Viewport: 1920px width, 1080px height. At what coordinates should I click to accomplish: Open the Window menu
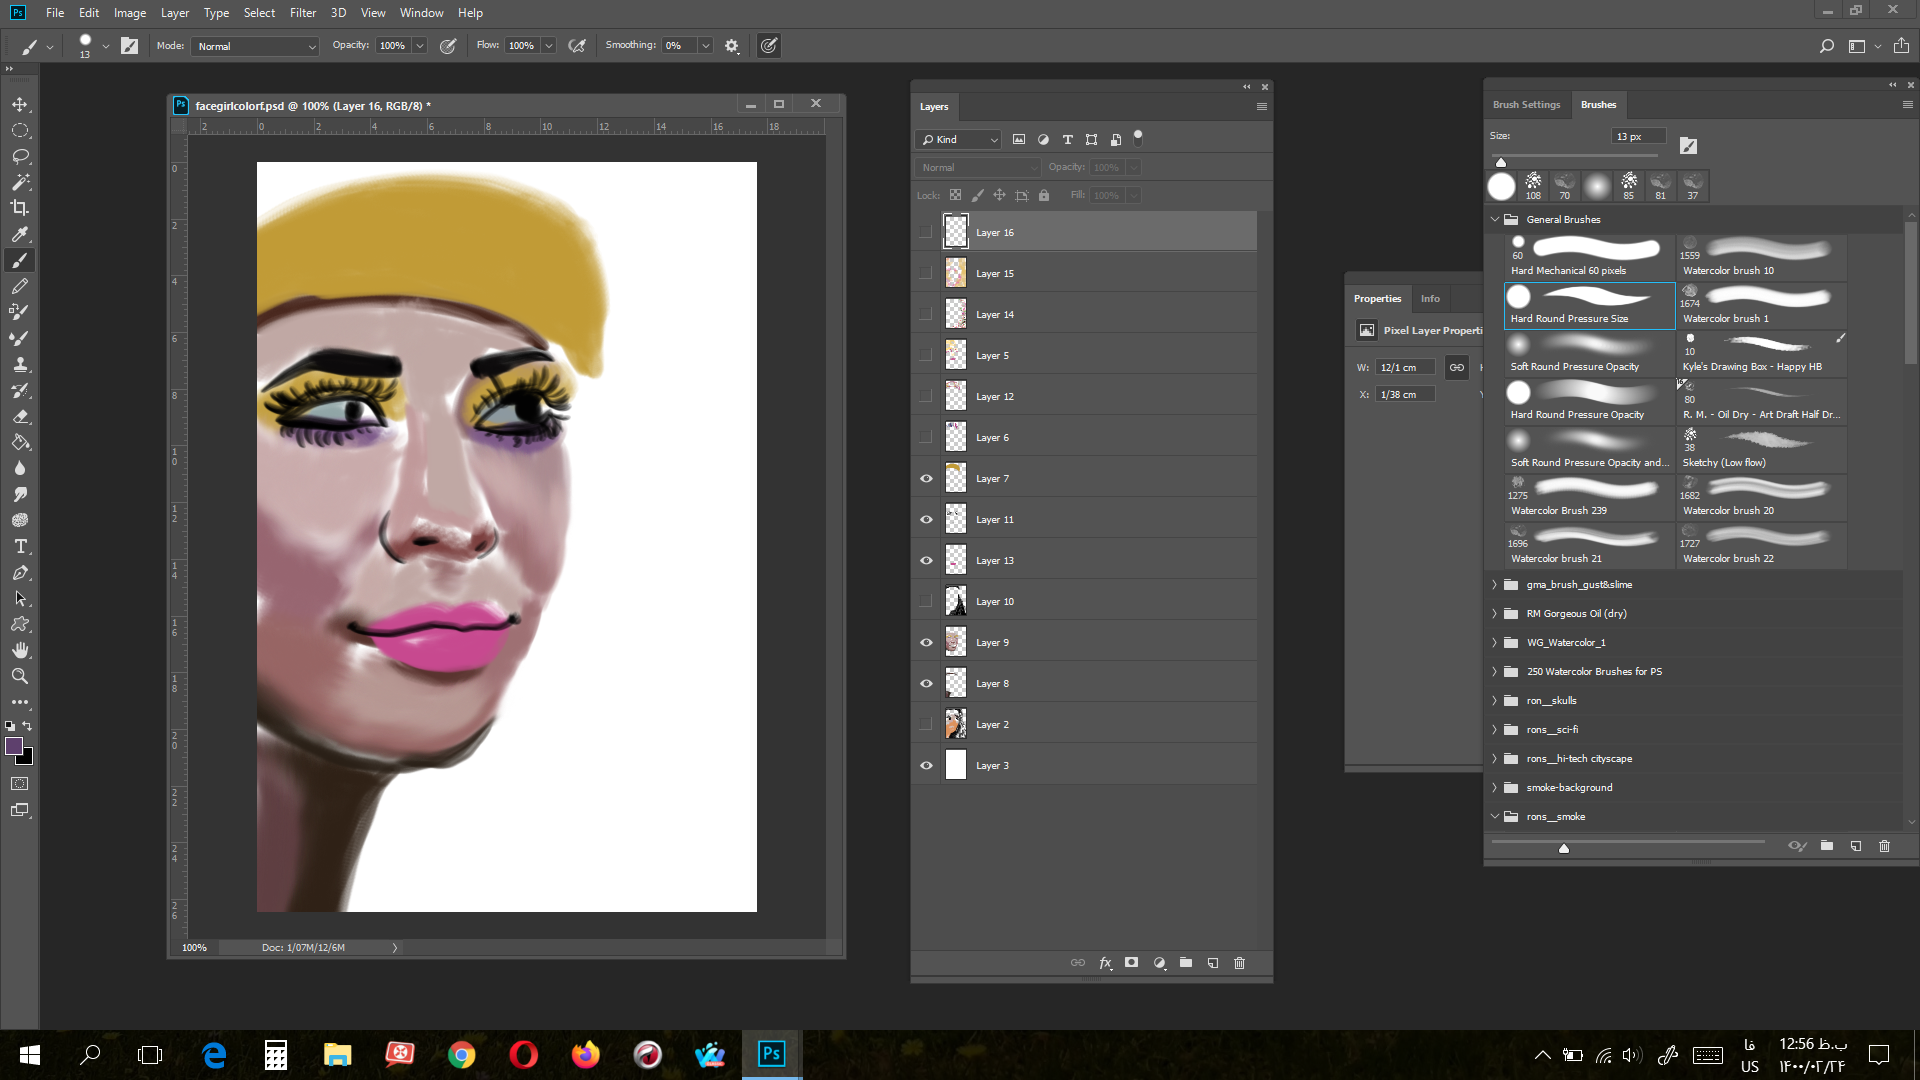pos(421,13)
